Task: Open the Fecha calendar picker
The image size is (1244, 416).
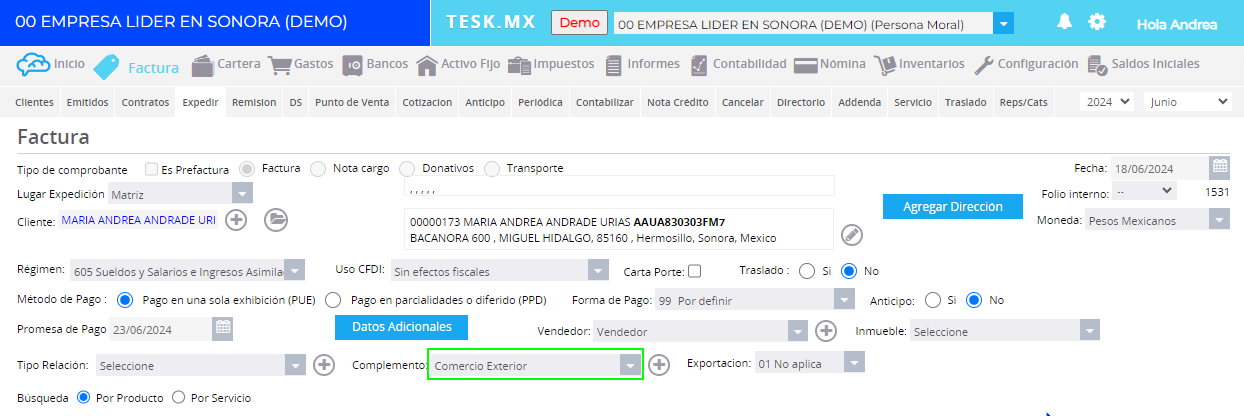Action: point(1220,167)
